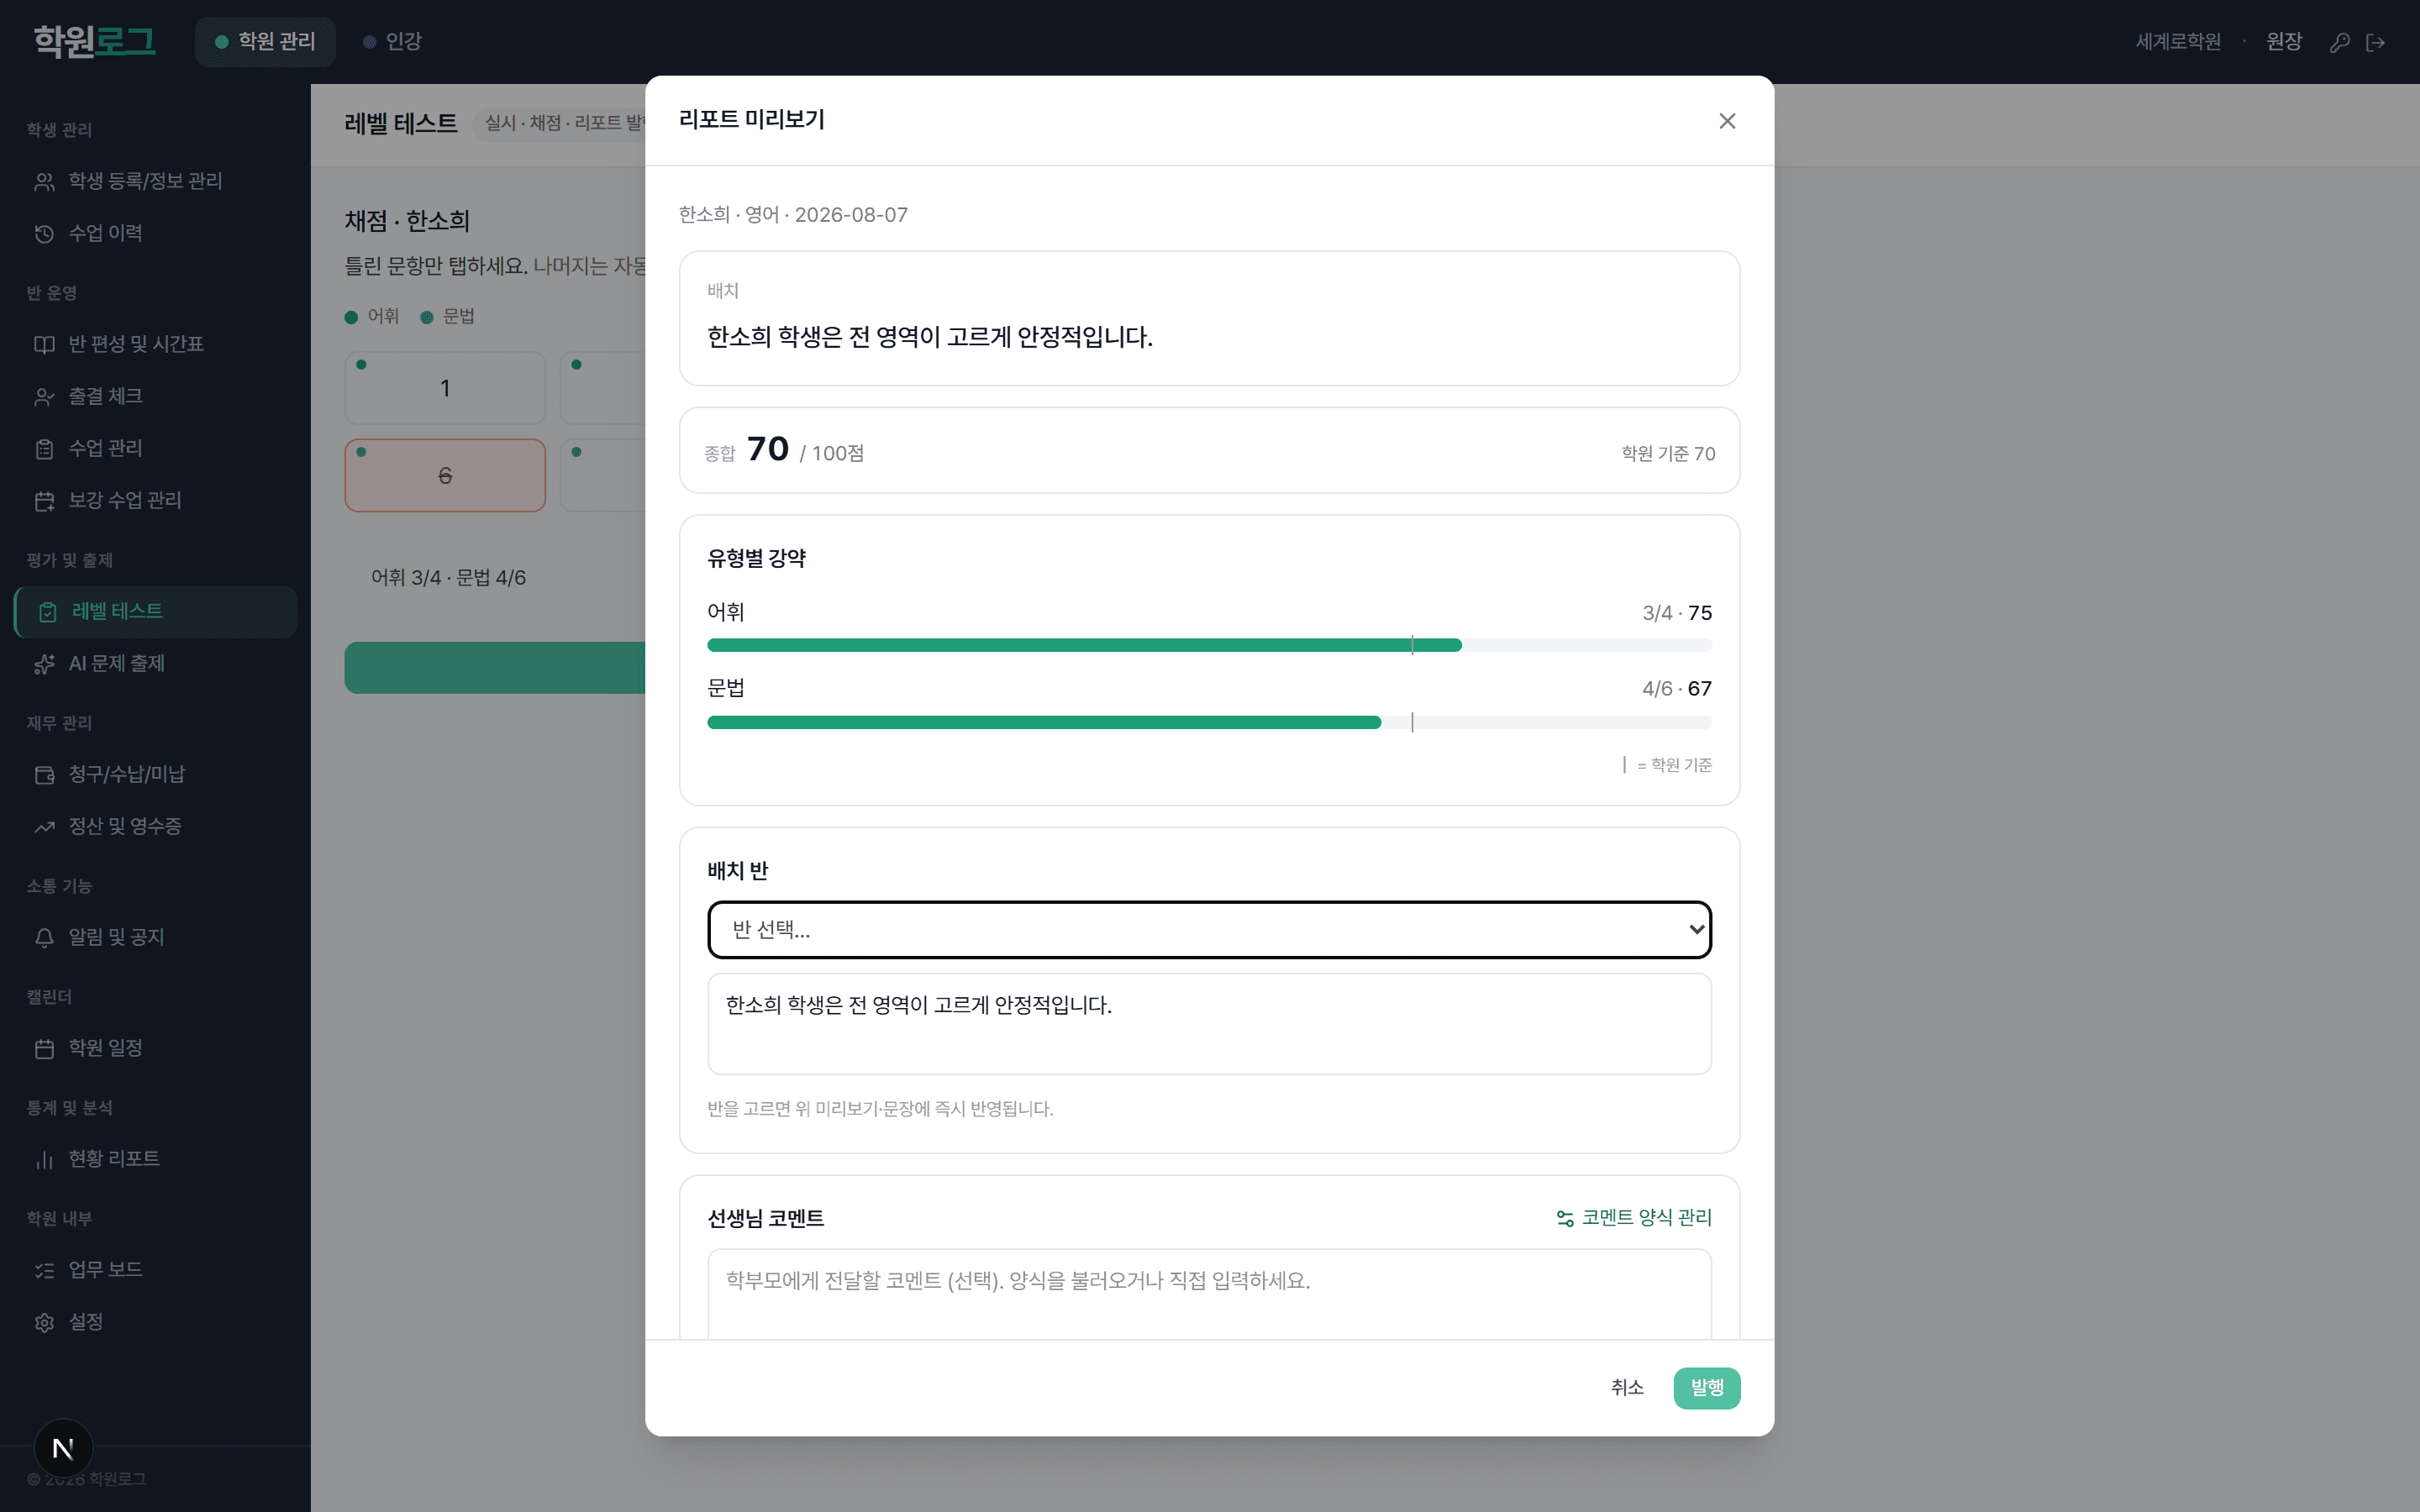Toggle question 6 grading tile
Image resolution: width=2420 pixels, height=1512 pixels.
(x=445, y=475)
